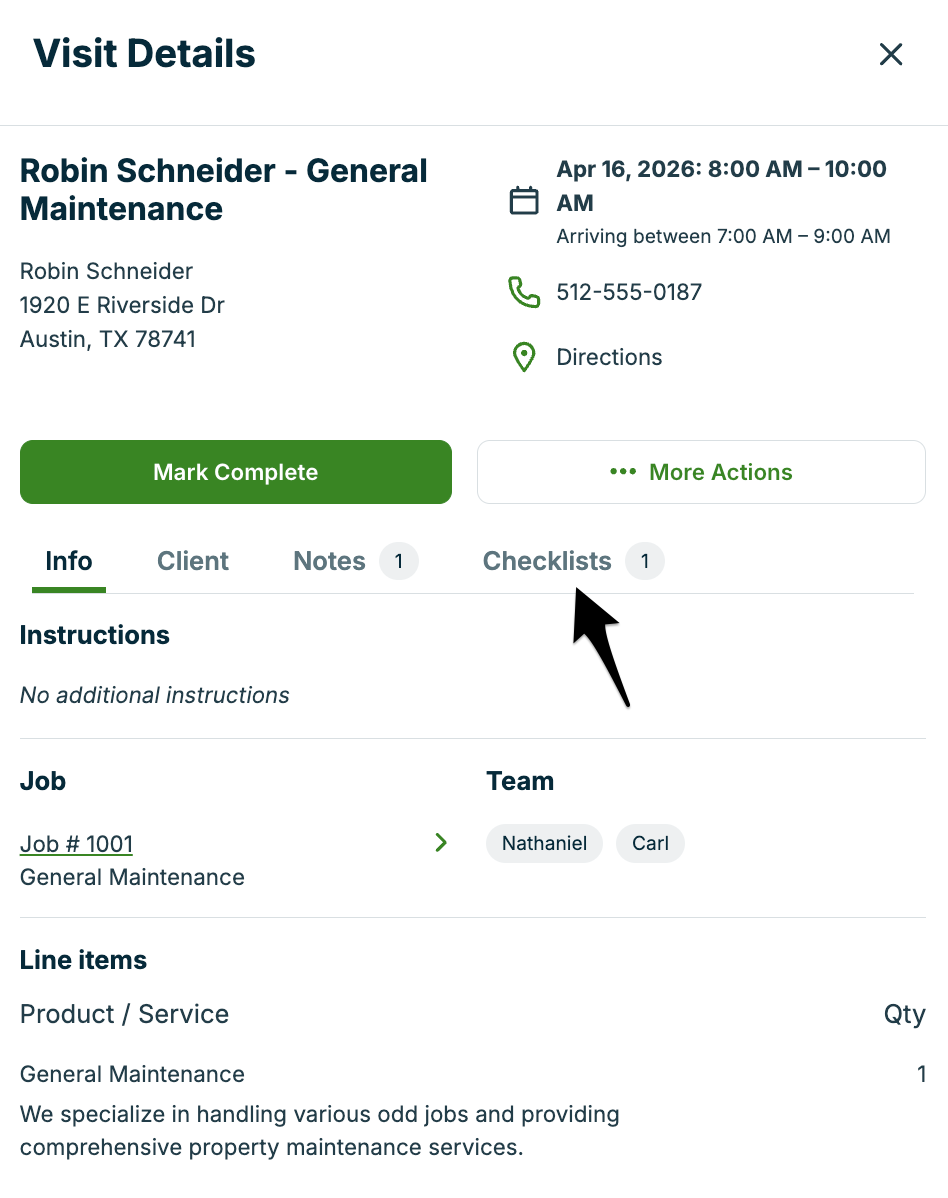Click the Checklists count badge
Viewport: 948px width, 1198px height.
(645, 561)
